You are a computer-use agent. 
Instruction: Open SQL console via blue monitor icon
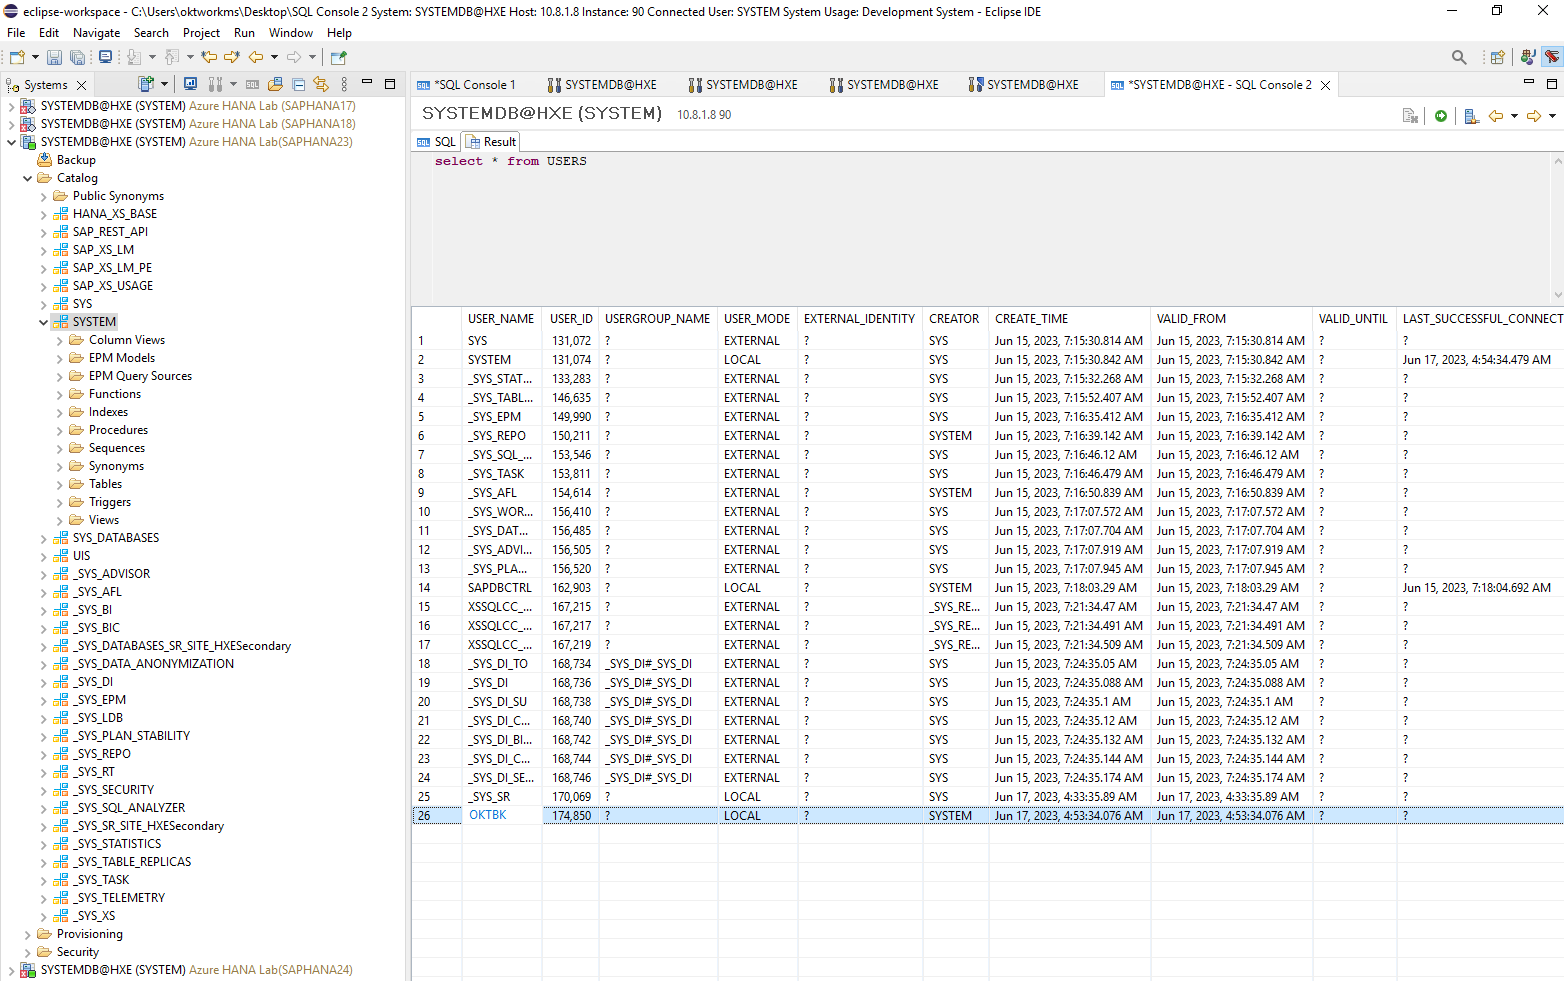pyautogui.click(x=105, y=58)
